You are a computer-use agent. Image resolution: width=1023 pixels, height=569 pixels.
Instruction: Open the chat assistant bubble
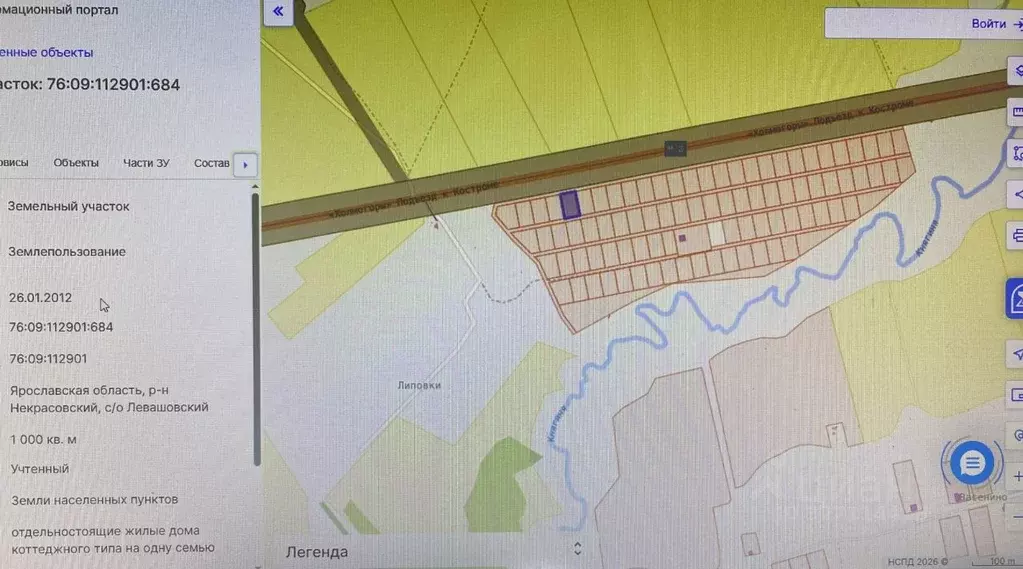(971, 463)
